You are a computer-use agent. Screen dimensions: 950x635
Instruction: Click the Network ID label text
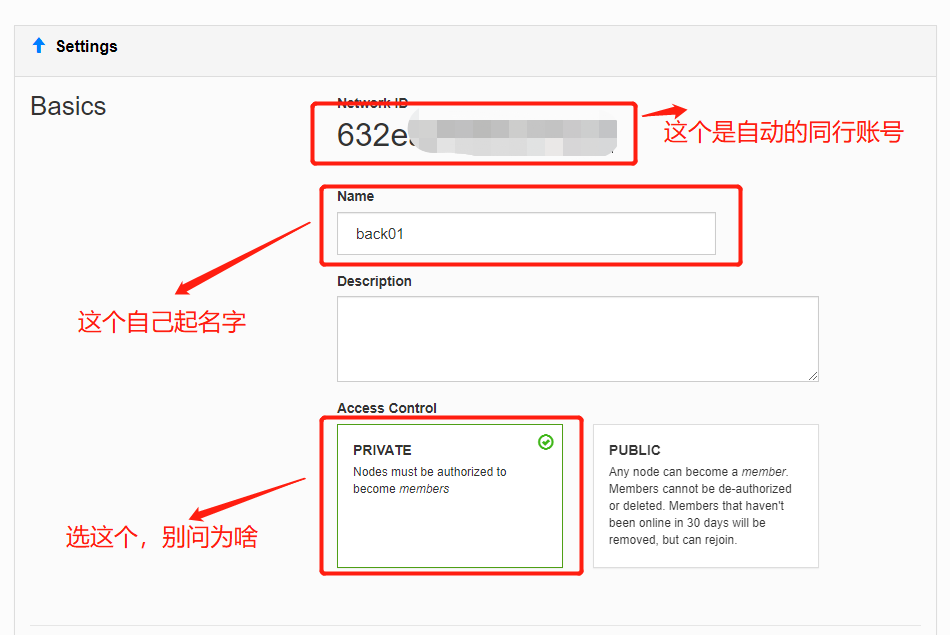(x=372, y=103)
